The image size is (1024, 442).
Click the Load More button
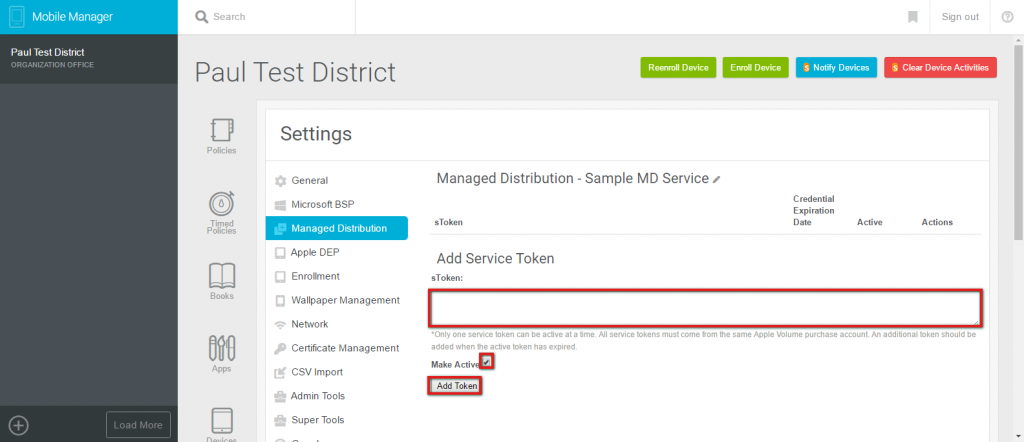[x=138, y=425]
